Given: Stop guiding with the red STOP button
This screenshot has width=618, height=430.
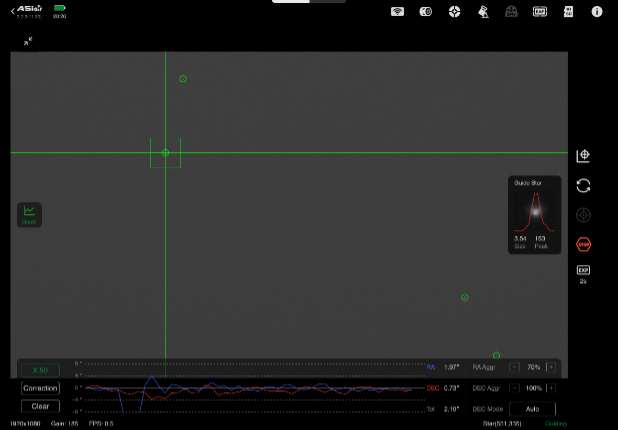Looking at the screenshot, I should tap(583, 244).
